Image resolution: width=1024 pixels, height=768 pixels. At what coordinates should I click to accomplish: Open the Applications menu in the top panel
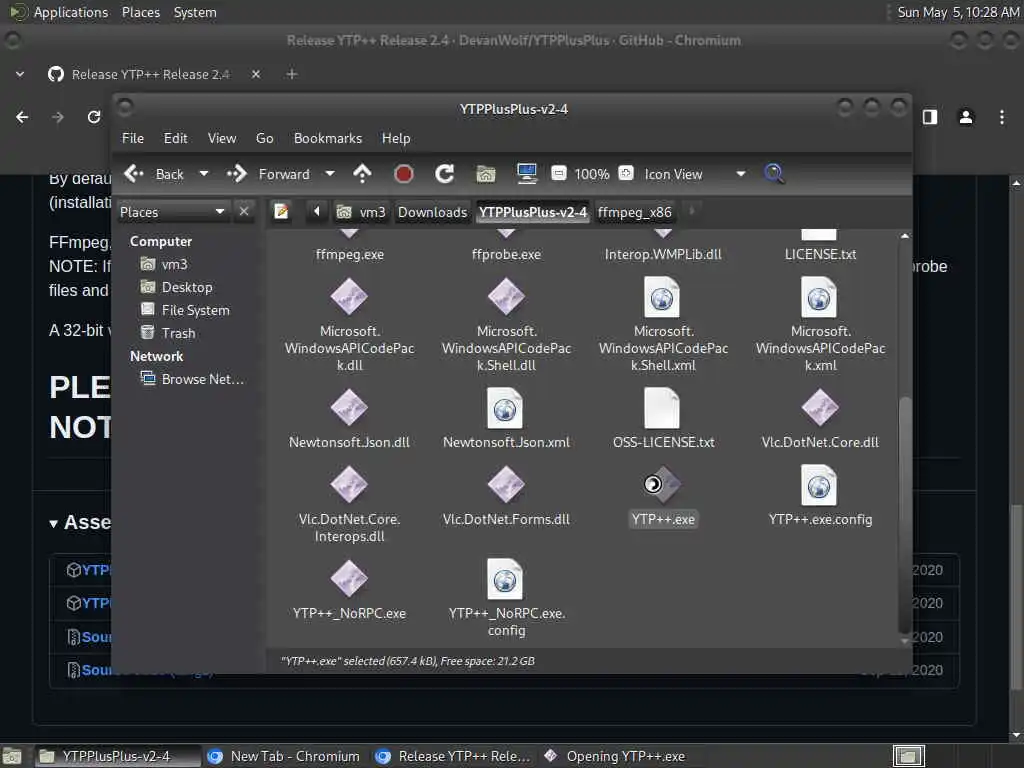tap(71, 12)
